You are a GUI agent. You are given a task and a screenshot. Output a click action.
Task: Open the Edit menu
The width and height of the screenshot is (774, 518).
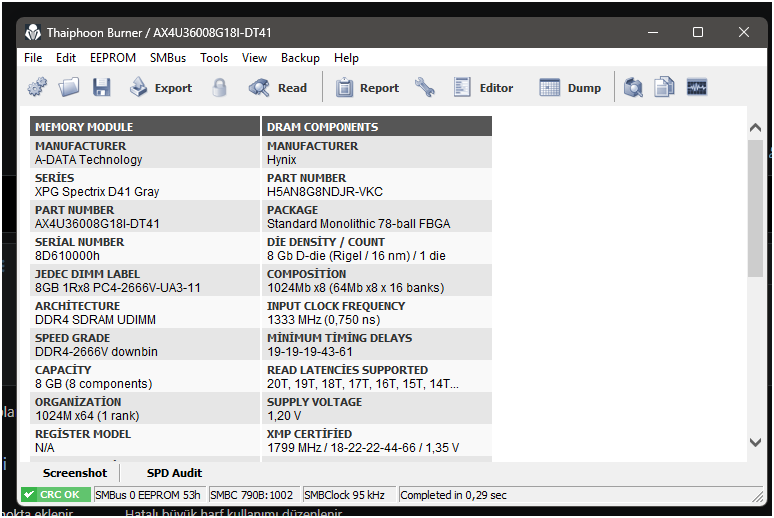[66, 58]
